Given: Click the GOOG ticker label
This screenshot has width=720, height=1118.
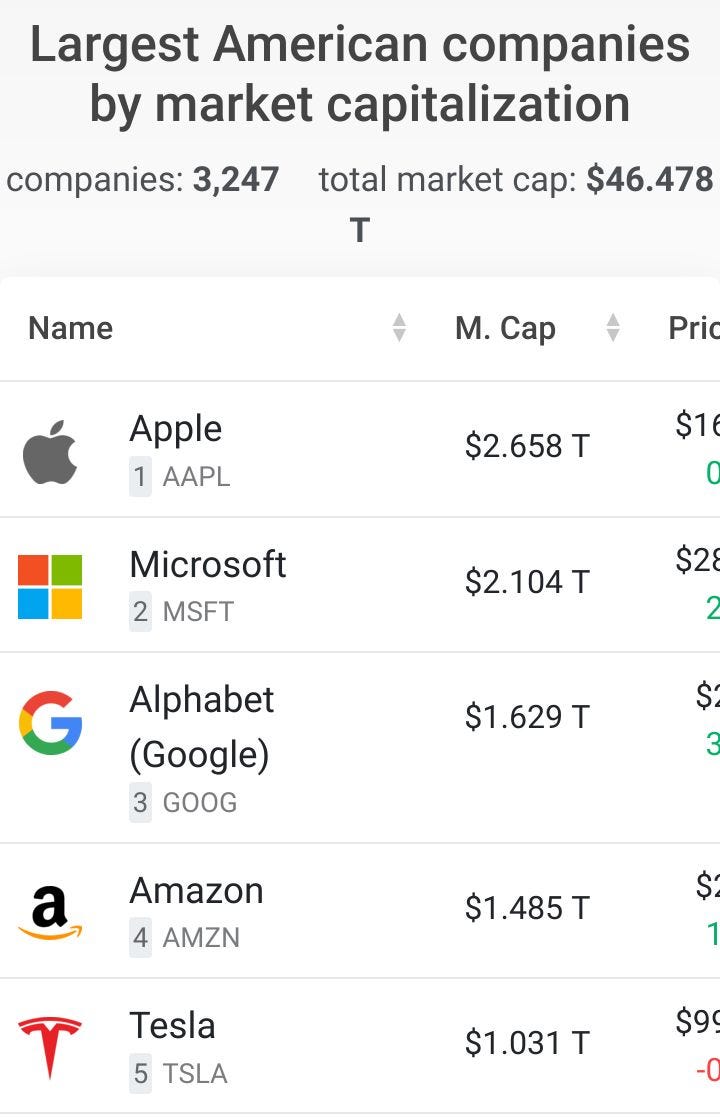Looking at the screenshot, I should pos(200,802).
